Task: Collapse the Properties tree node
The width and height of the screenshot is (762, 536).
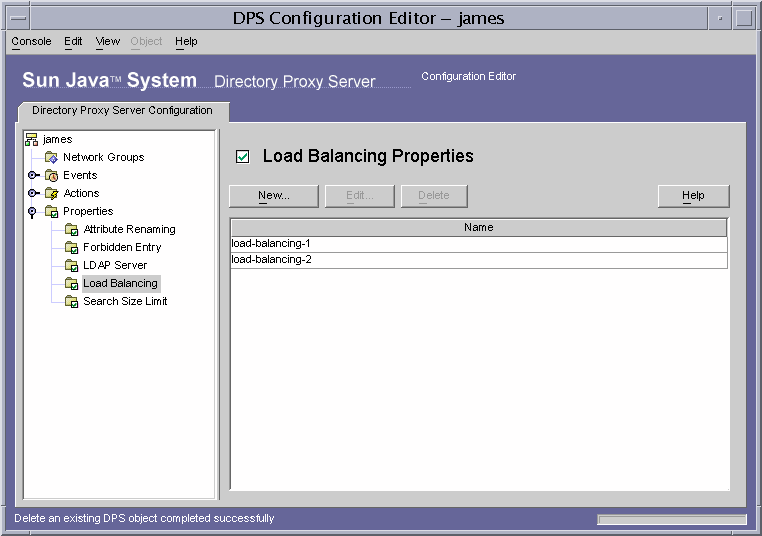Action: (32, 212)
